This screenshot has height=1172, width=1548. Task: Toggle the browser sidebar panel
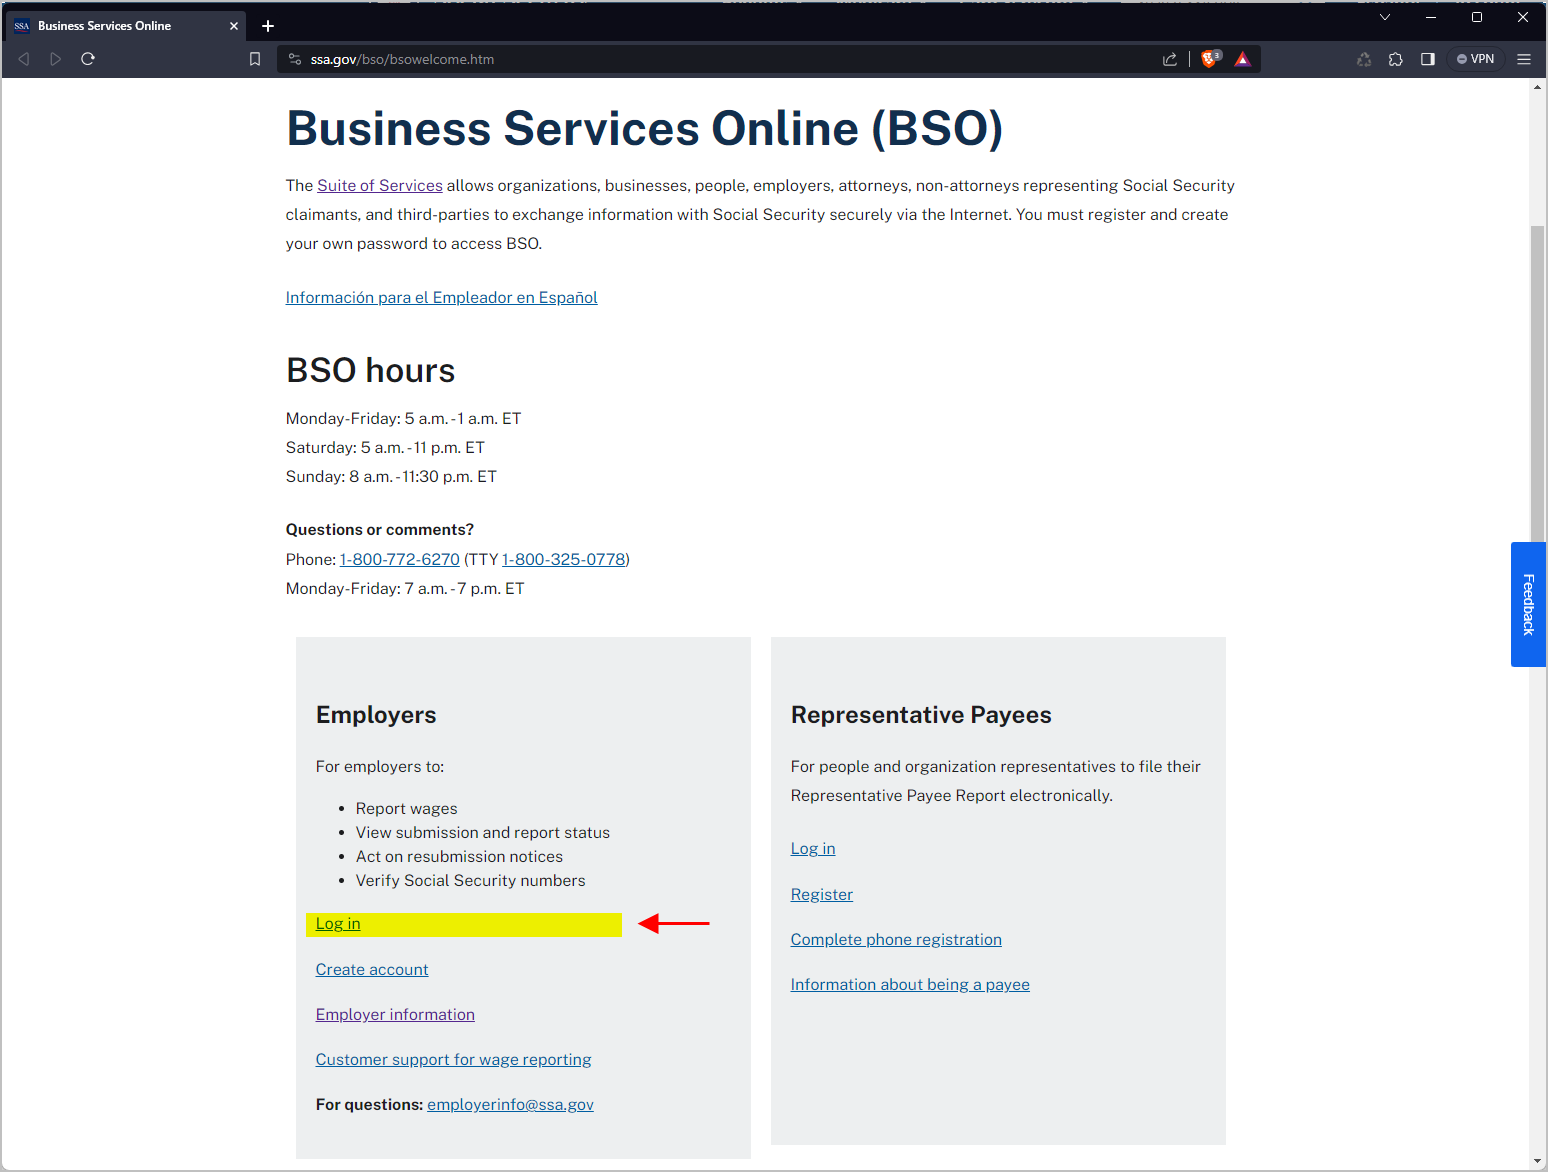pyautogui.click(x=1428, y=59)
